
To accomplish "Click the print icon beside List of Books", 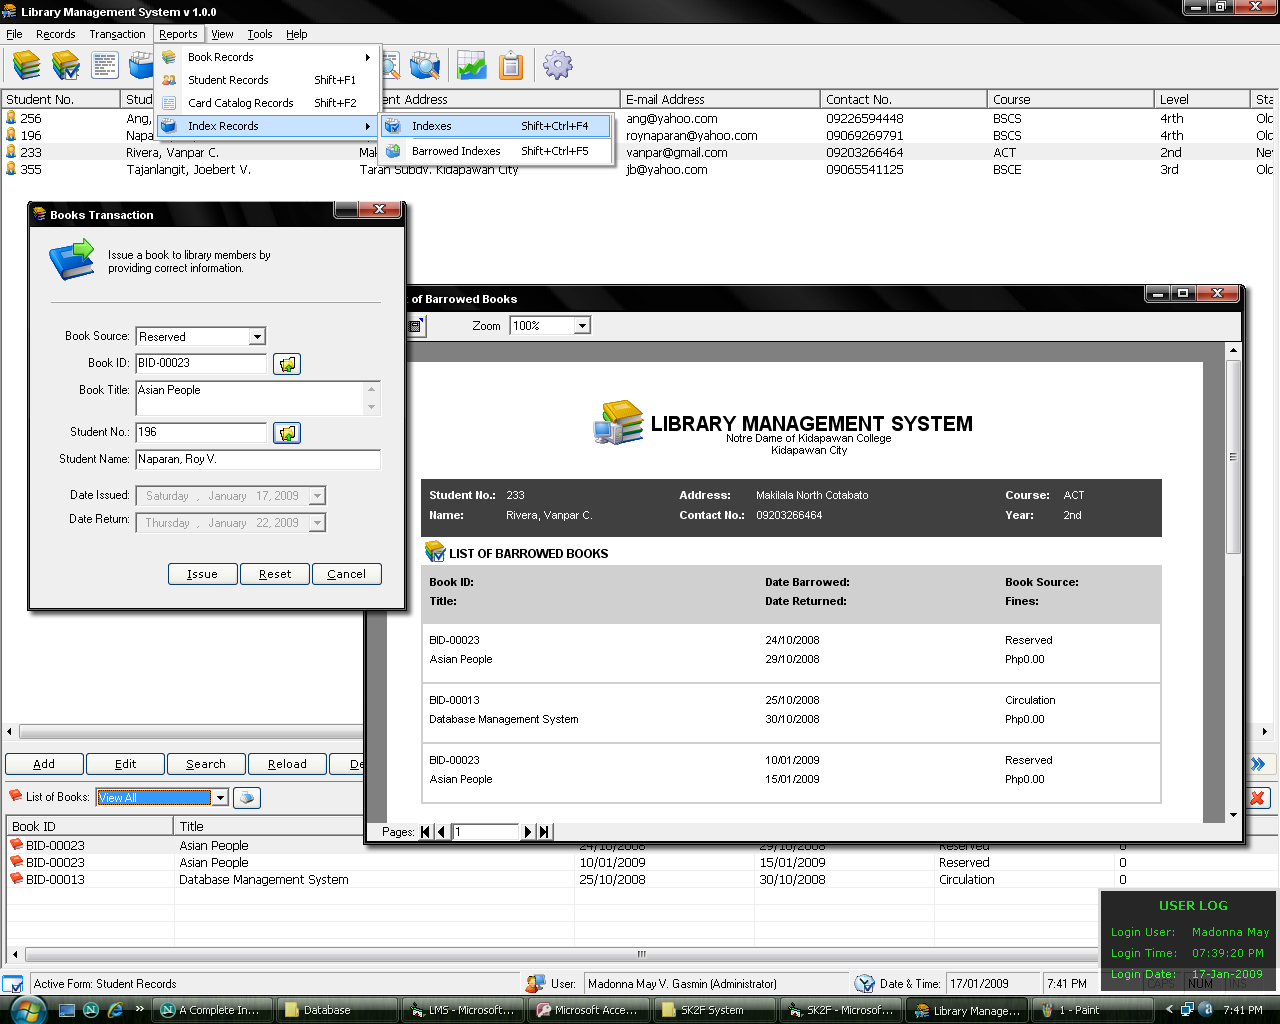I will [x=246, y=797].
